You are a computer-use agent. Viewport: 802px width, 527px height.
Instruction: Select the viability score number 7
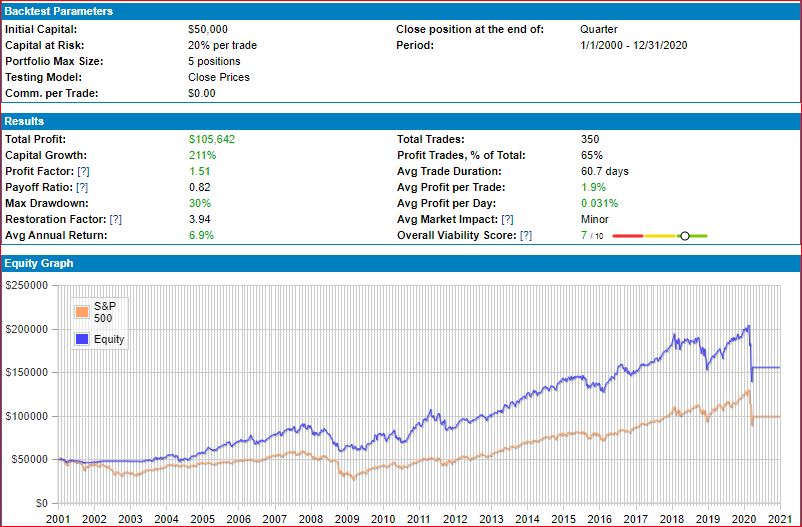584,235
